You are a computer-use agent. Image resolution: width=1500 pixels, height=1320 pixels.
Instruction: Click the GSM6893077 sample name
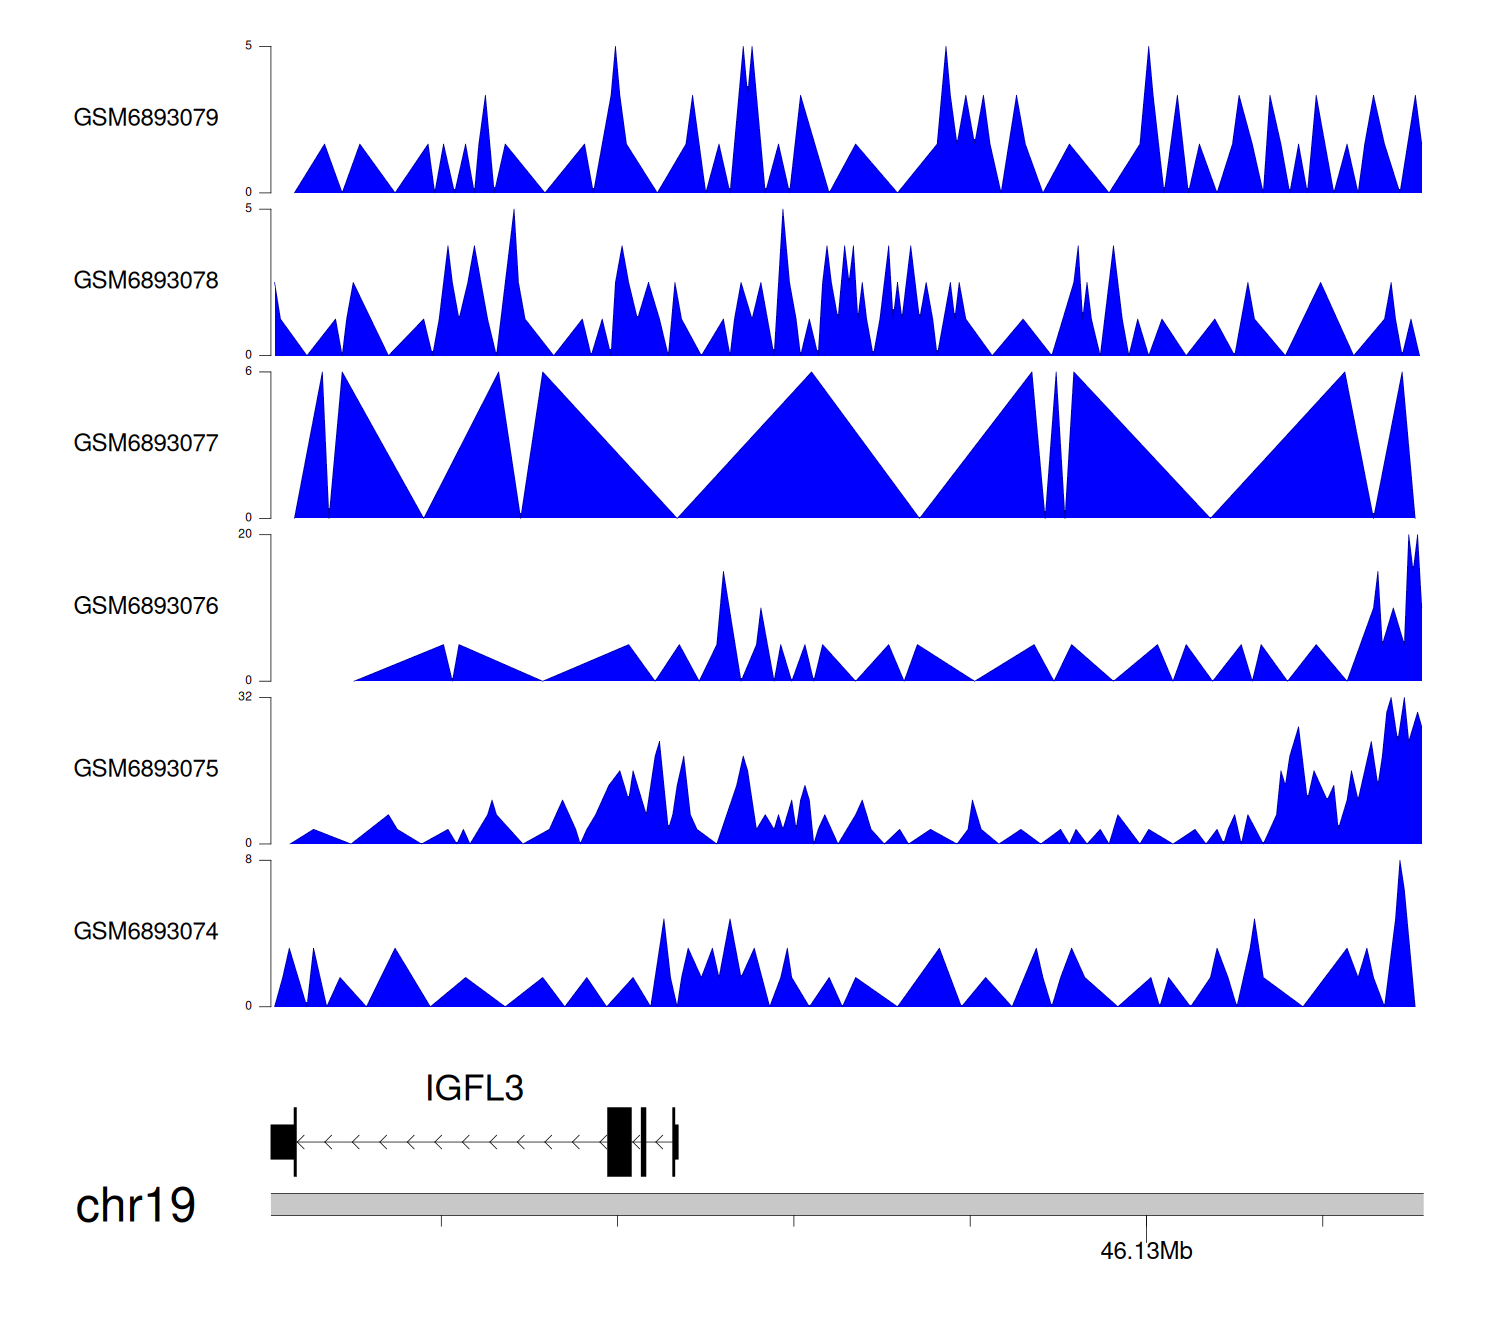tap(146, 443)
